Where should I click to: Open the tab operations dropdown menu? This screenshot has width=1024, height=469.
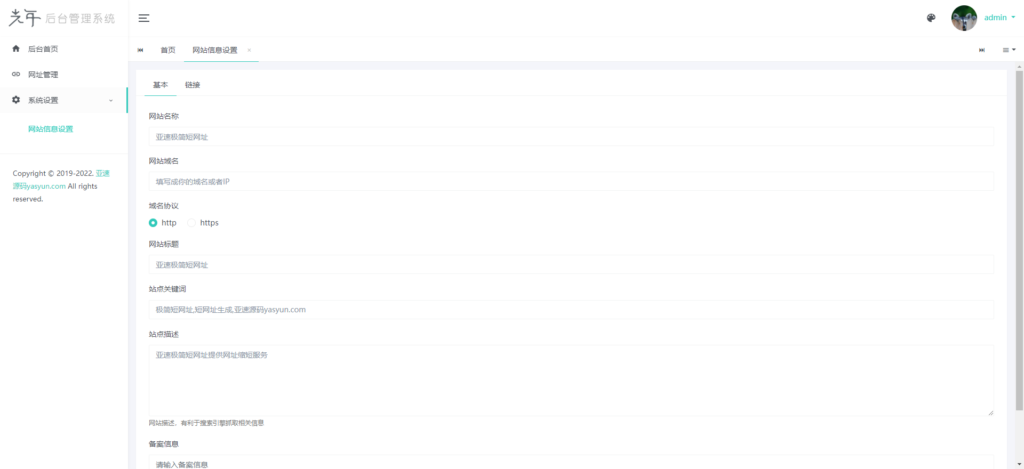[1008, 50]
